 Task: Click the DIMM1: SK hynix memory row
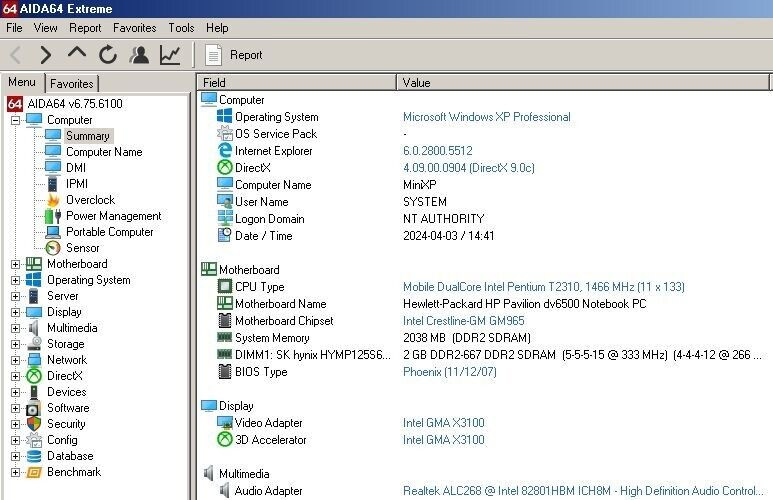482,355
